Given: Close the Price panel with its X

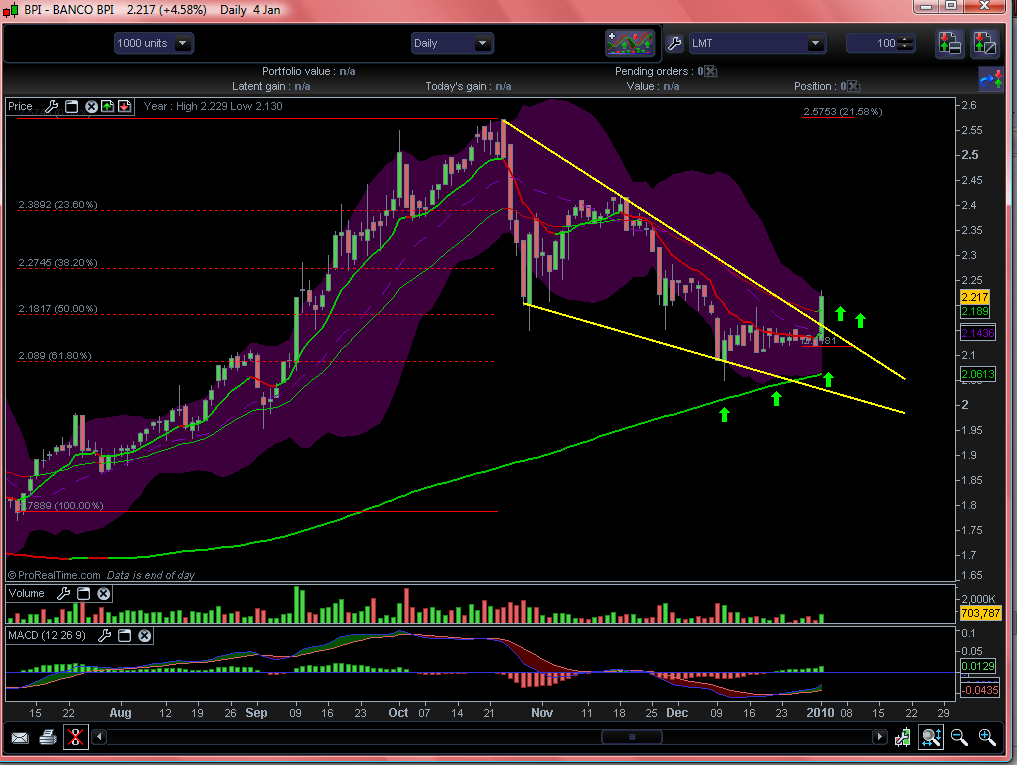Looking at the screenshot, I should pos(91,106).
